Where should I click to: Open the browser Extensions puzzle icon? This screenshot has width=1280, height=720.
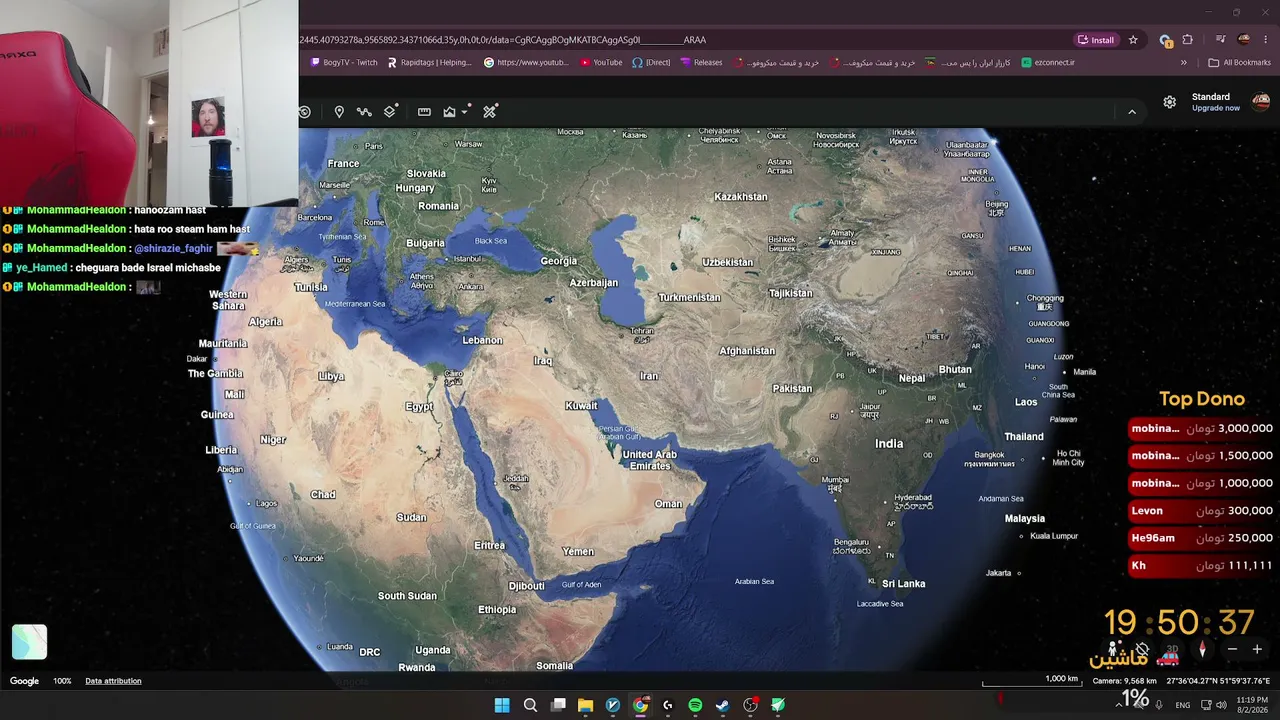click(1188, 40)
